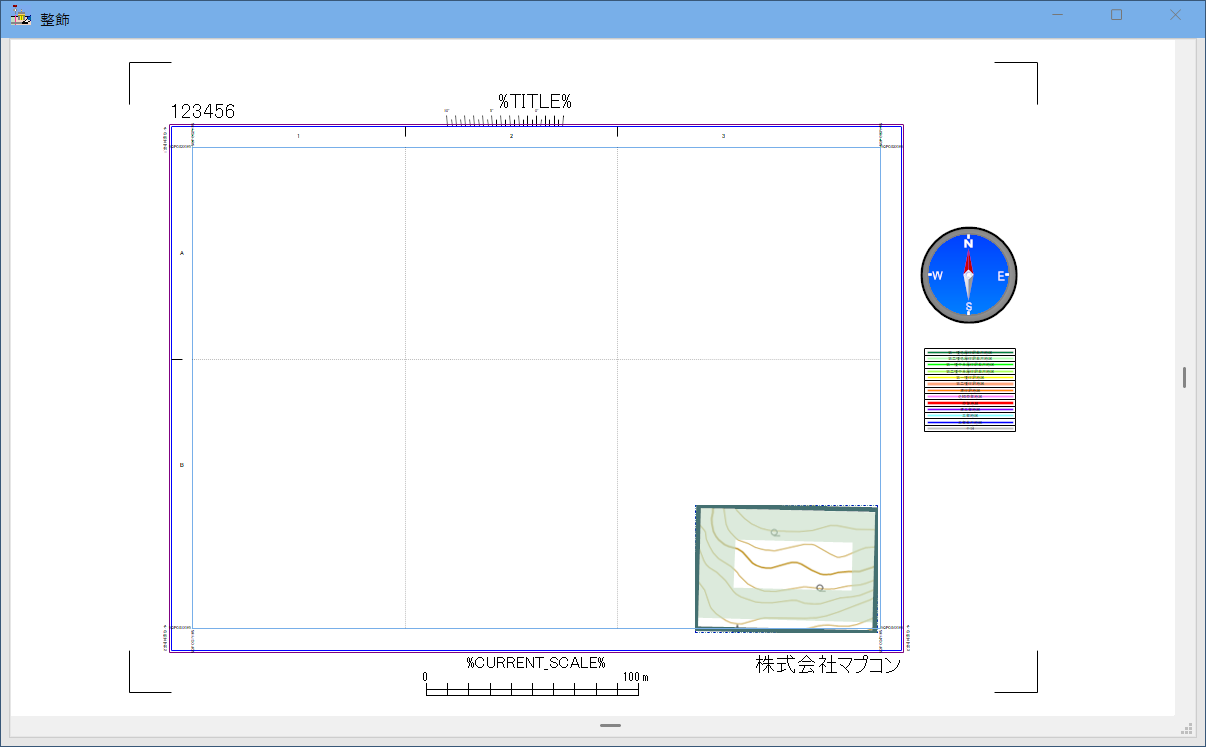Image resolution: width=1206 pixels, height=747 pixels.
Task: Select the red bold line in legend
Action: (969, 403)
